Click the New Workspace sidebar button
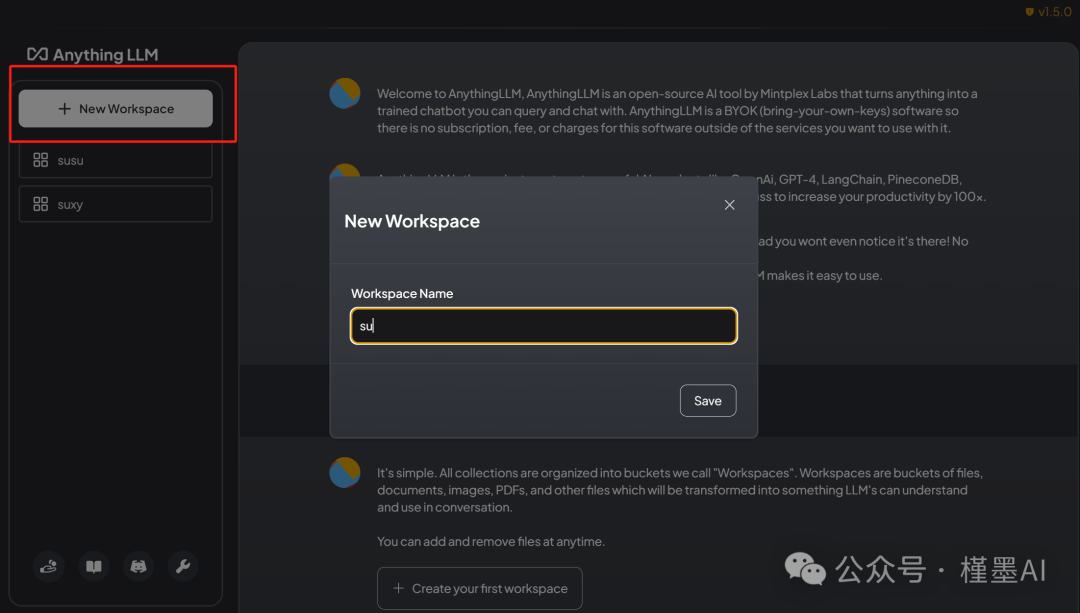 (x=116, y=109)
